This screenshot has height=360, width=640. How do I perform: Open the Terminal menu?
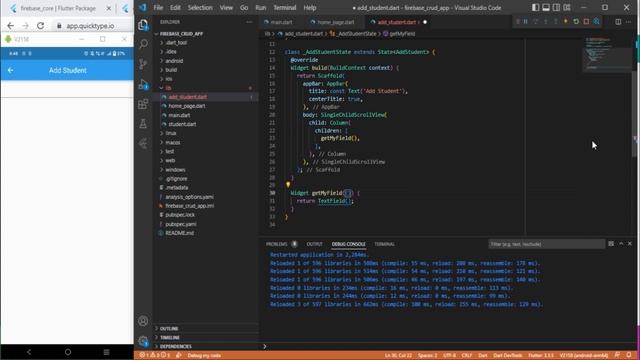pyautogui.click(x=284, y=8)
